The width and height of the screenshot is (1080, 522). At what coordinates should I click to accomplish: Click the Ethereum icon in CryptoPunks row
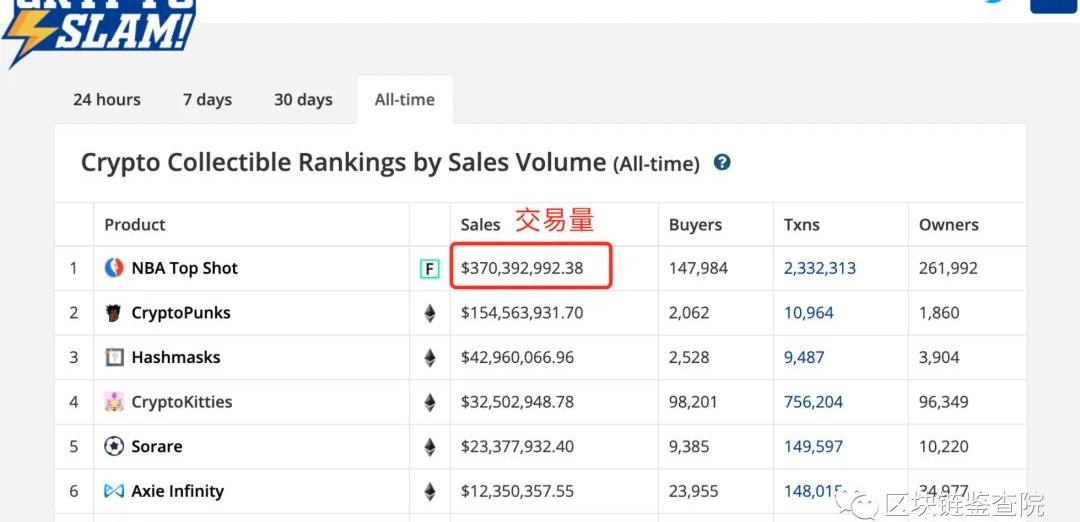click(430, 313)
